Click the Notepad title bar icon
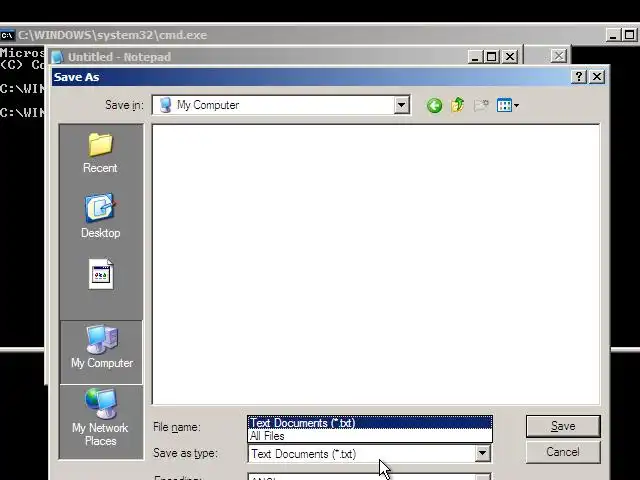 point(57,57)
